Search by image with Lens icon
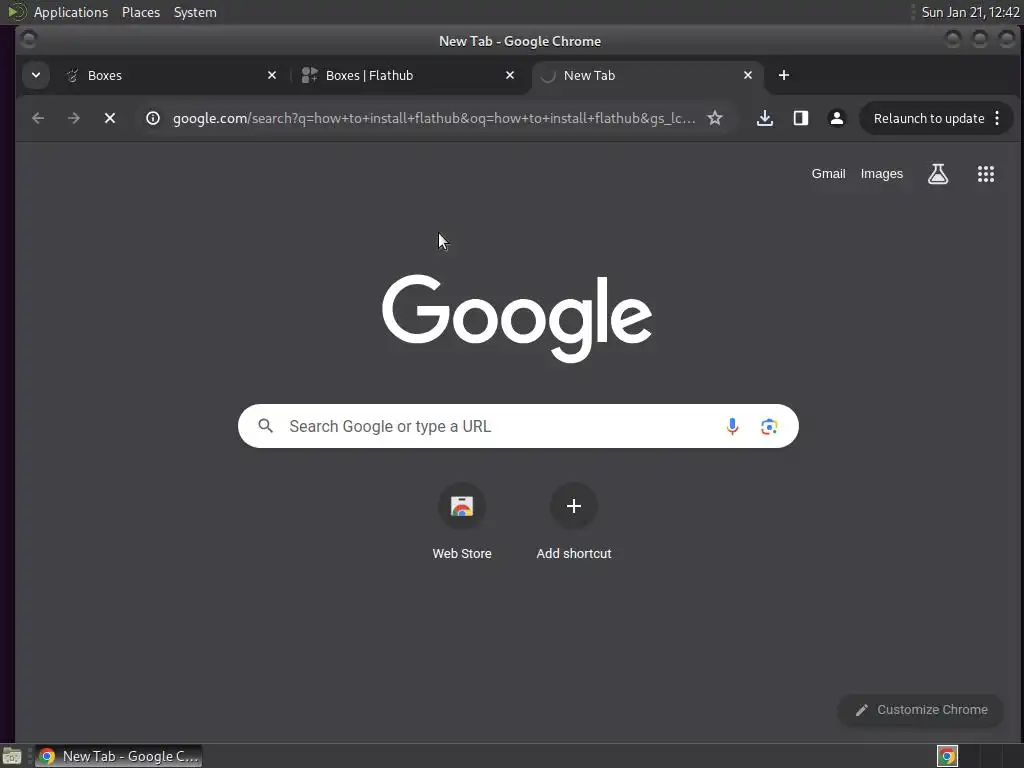Viewport: 1024px width, 768px height. click(x=769, y=426)
